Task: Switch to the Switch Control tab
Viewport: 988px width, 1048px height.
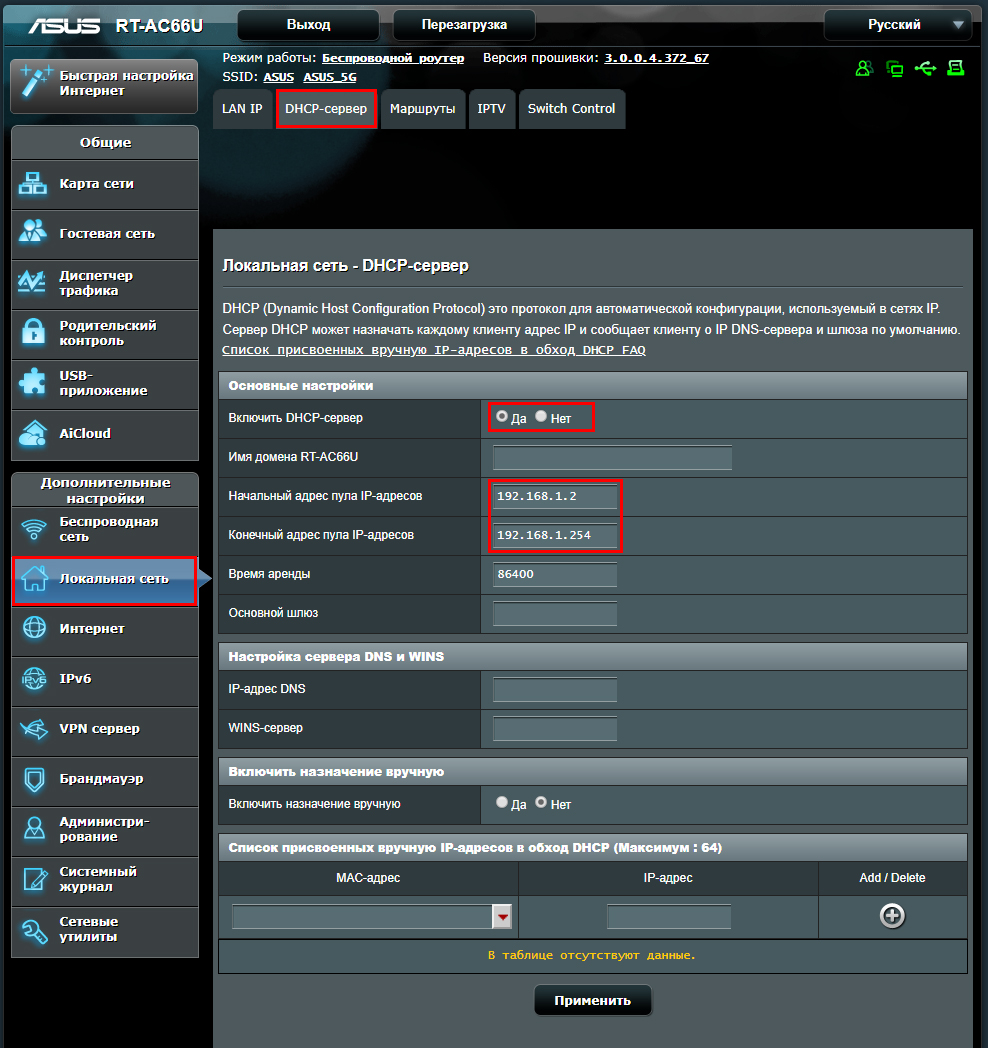Action: click(x=572, y=109)
